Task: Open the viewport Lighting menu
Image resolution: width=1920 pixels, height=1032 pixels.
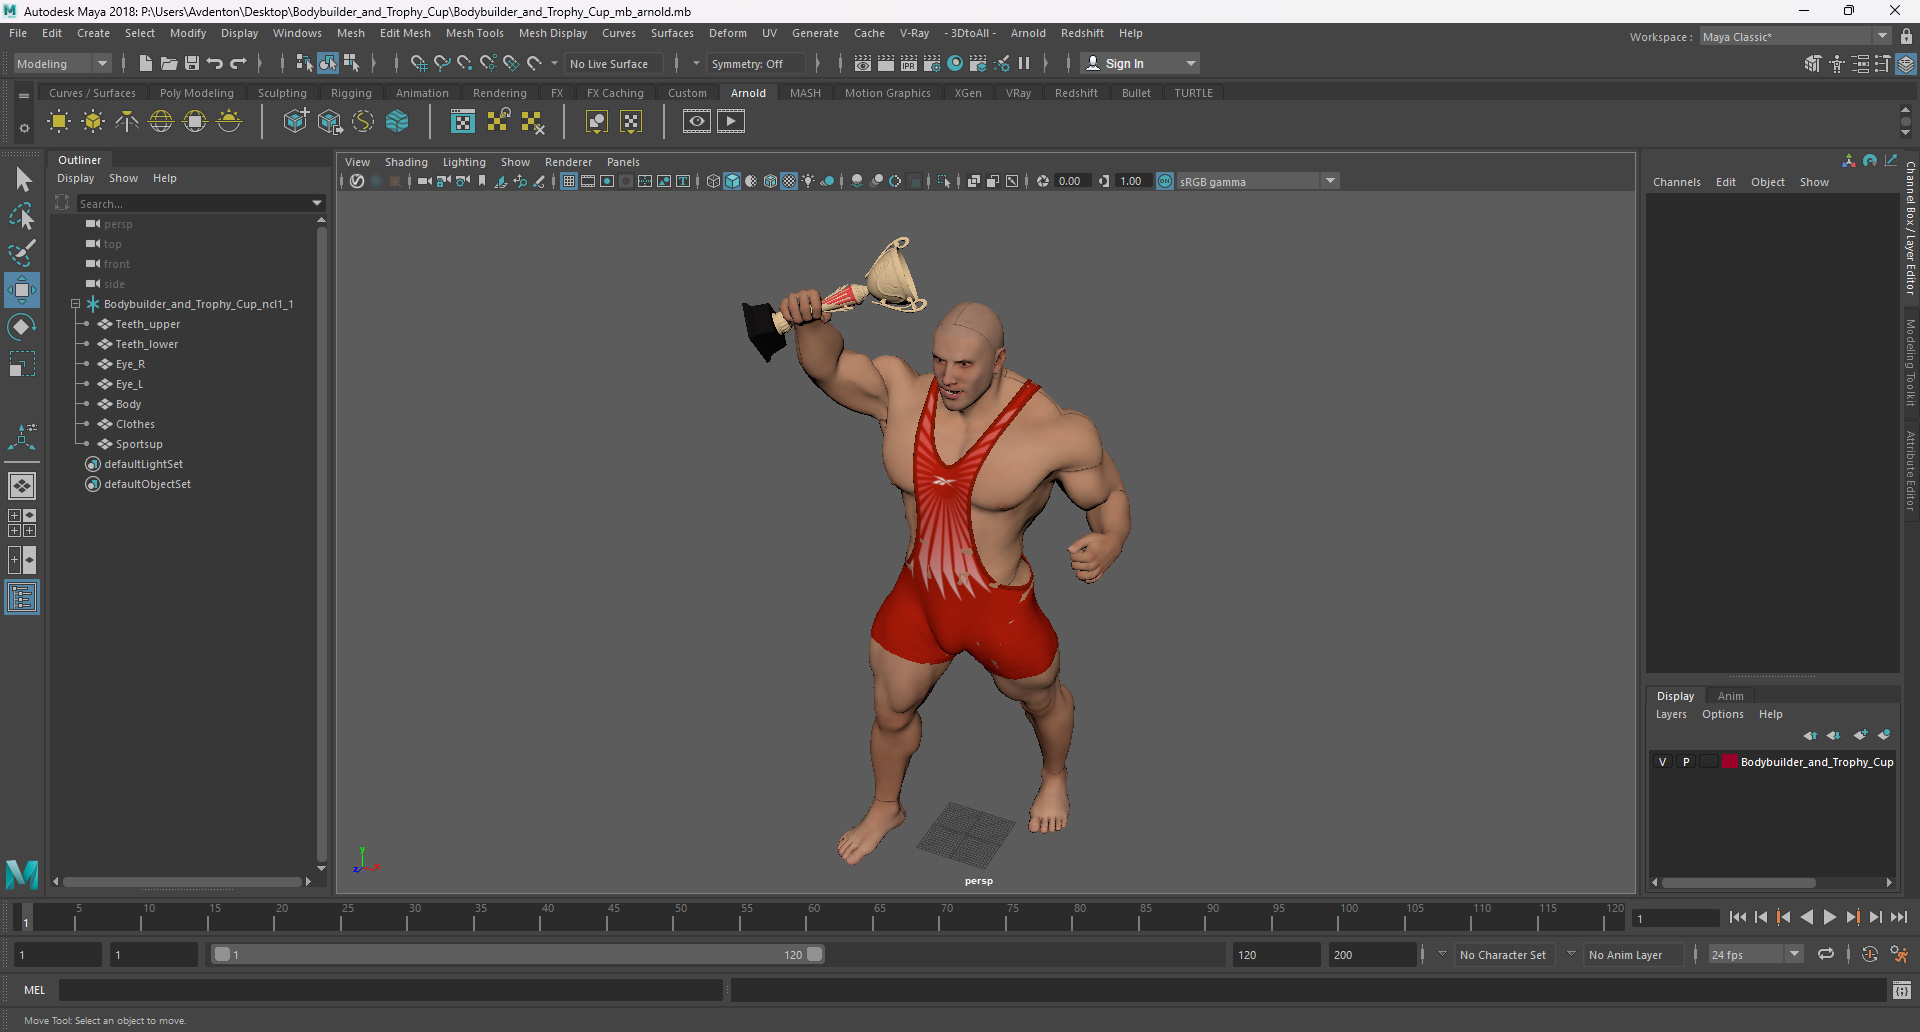Action: click(464, 162)
